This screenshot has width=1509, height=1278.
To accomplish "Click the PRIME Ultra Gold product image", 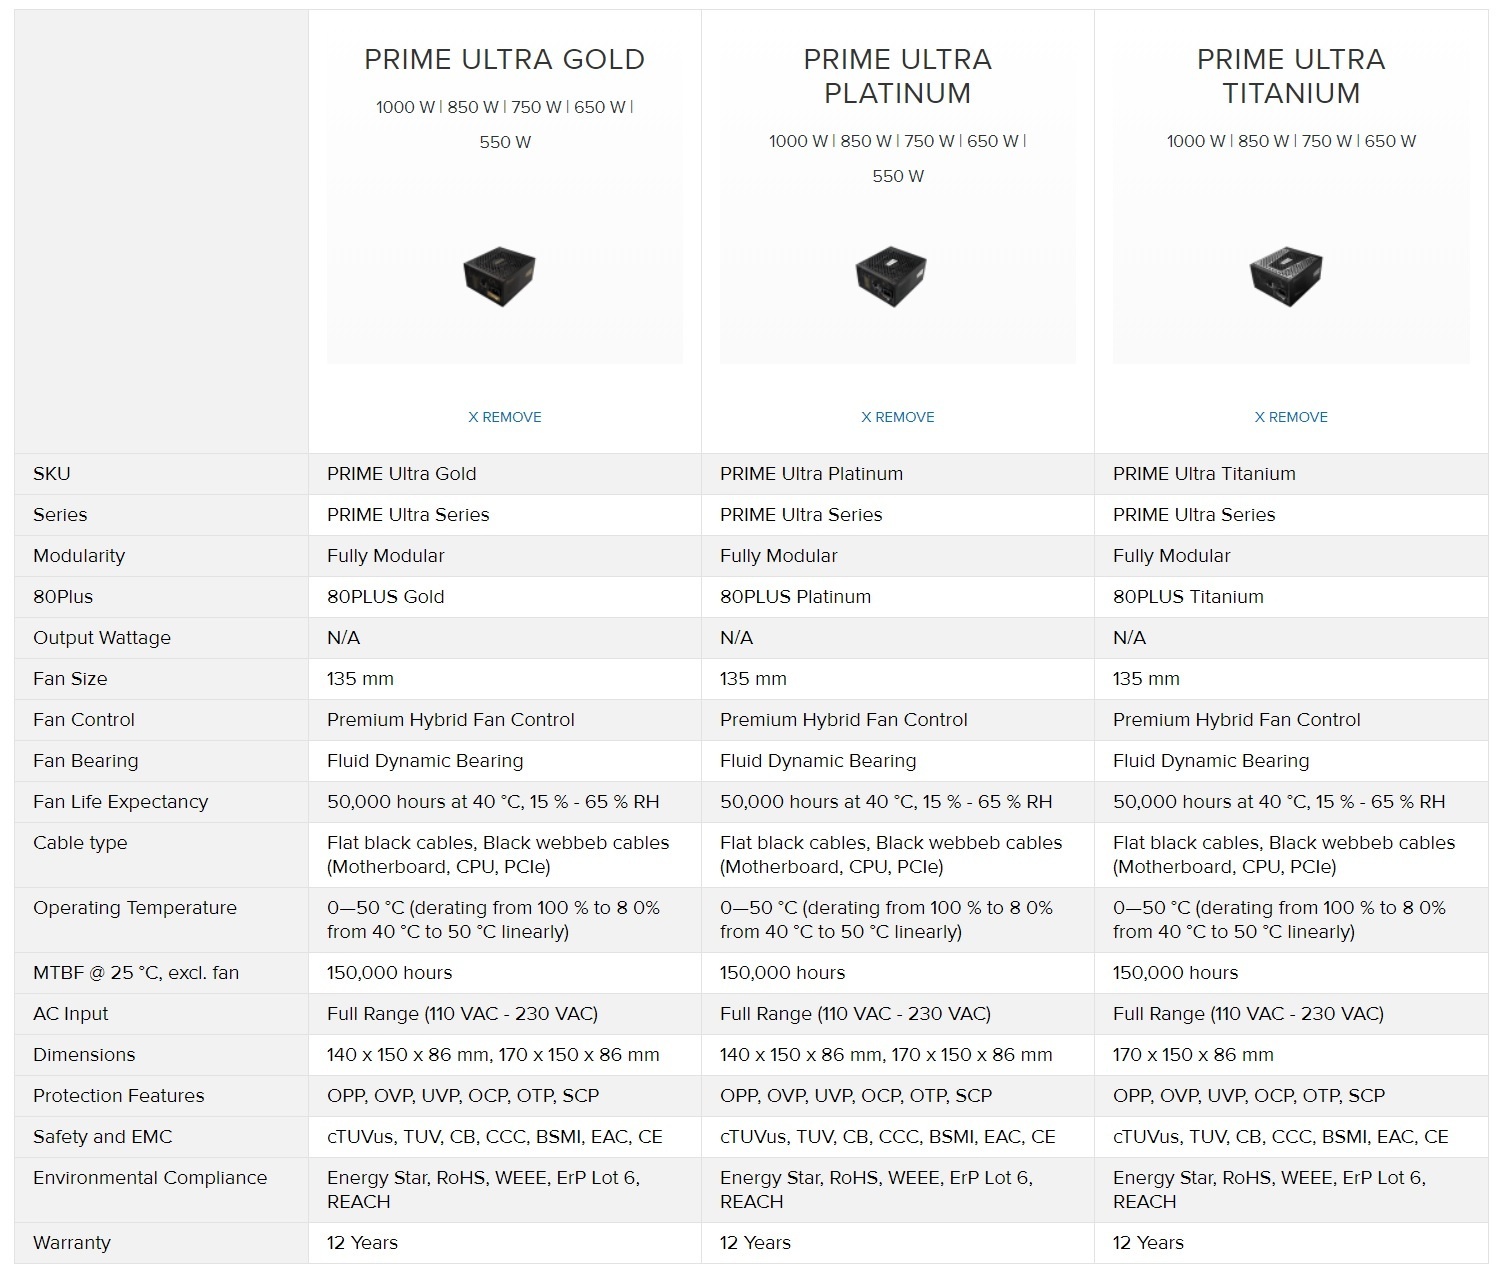I will [x=500, y=277].
